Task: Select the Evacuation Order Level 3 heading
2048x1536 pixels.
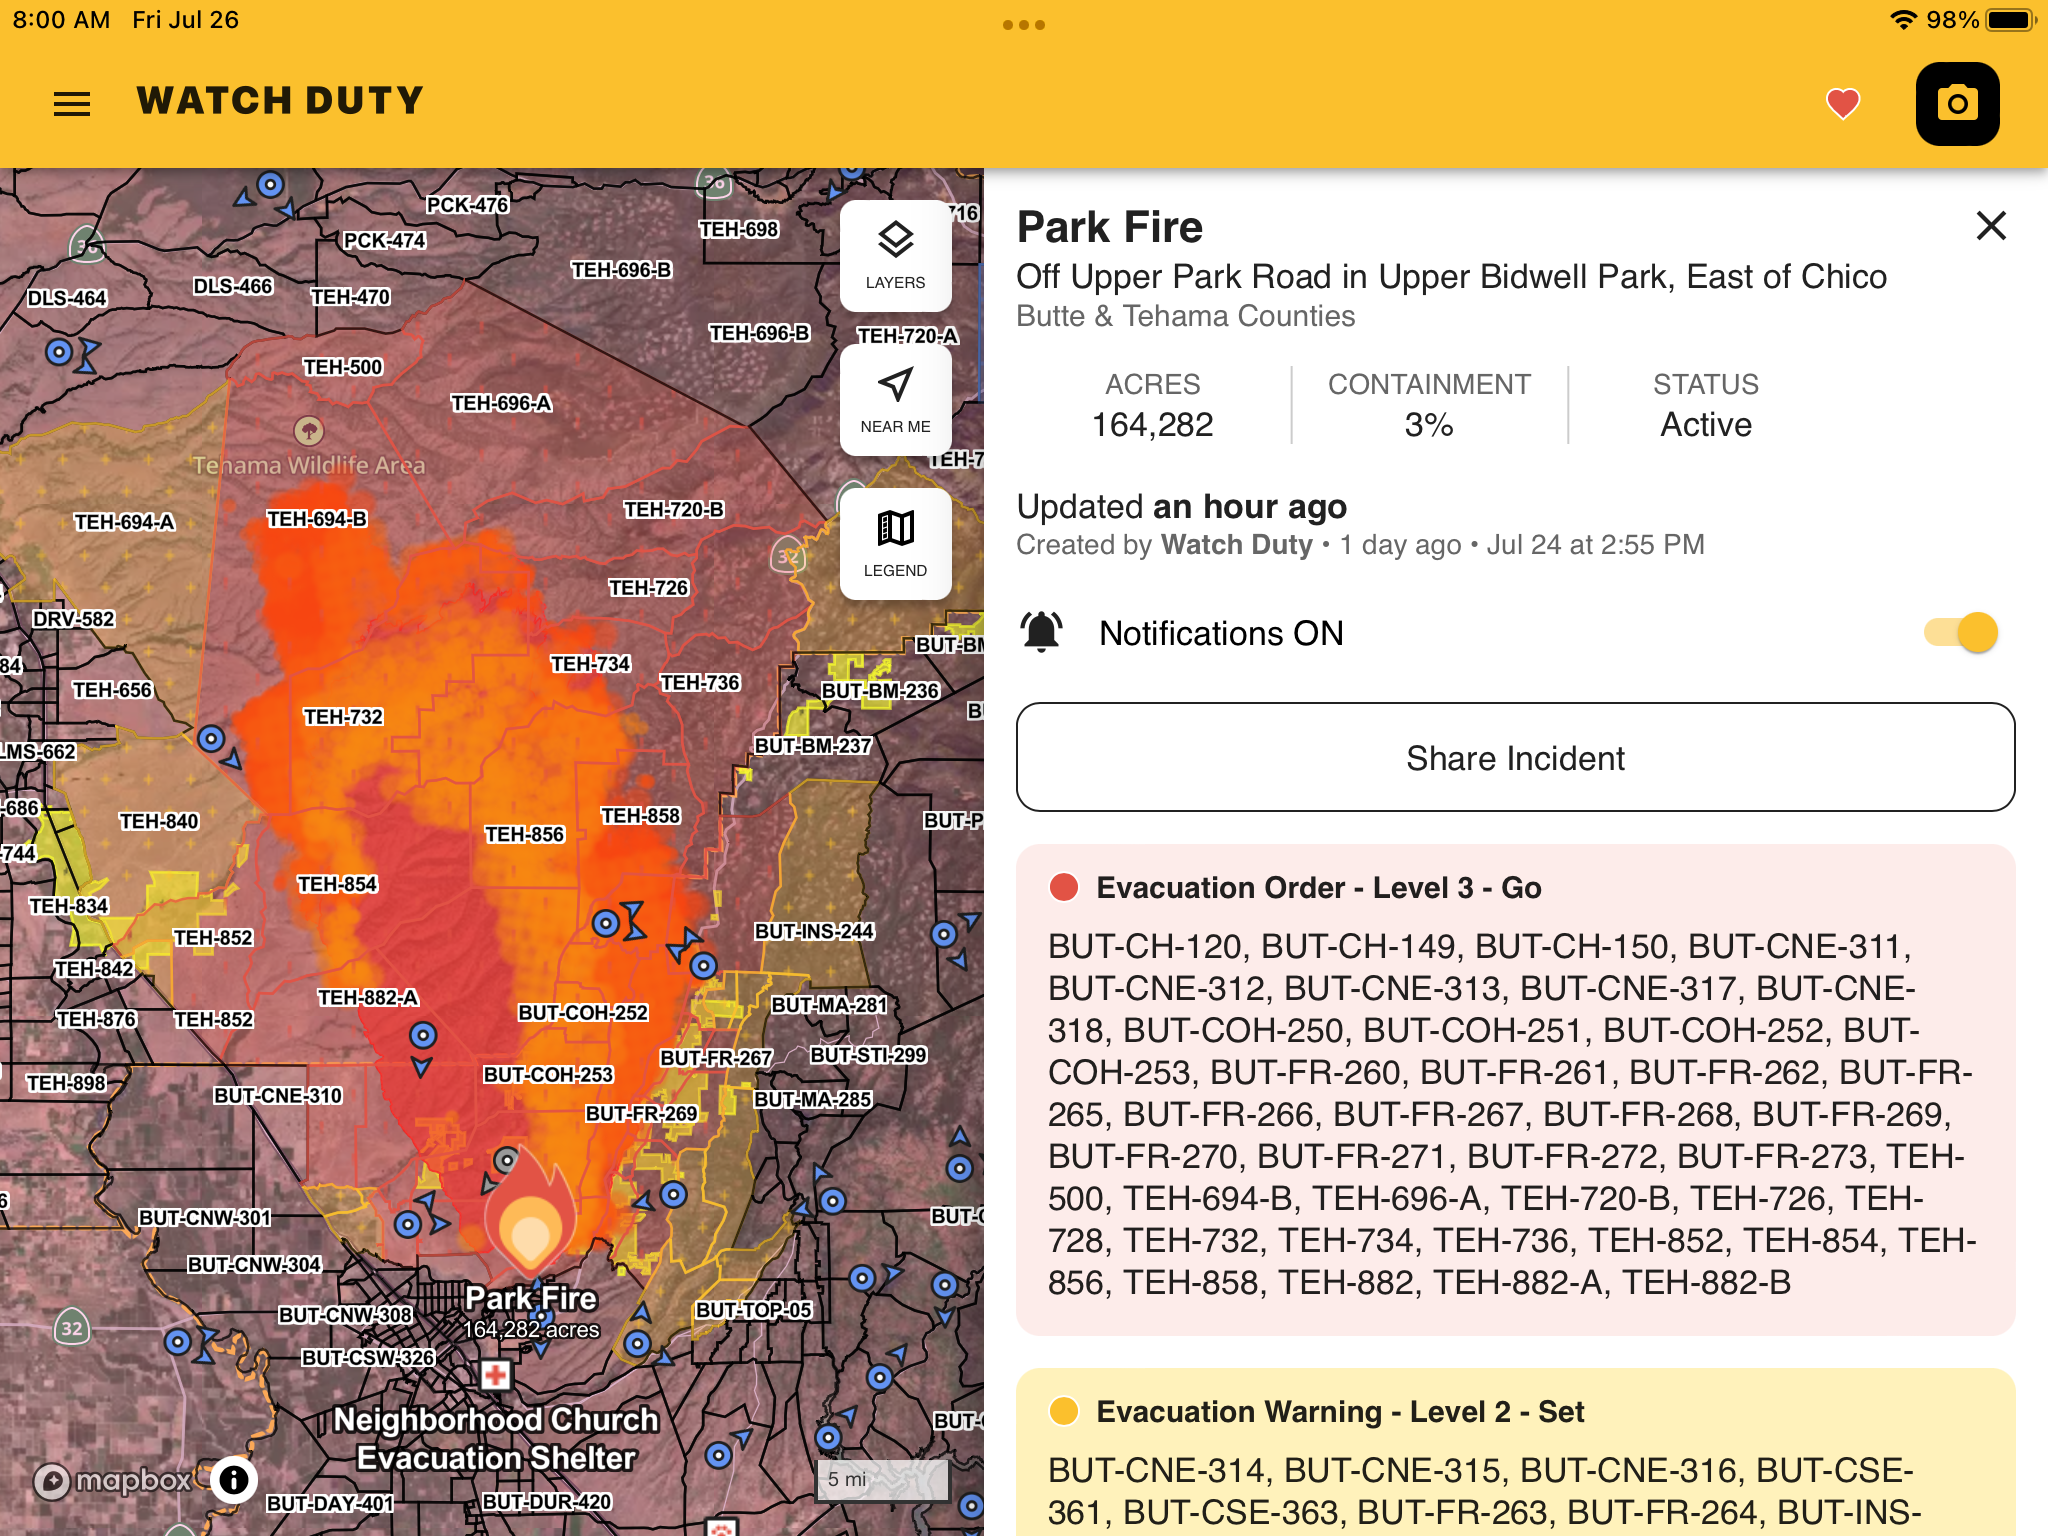Action: pyautogui.click(x=1318, y=888)
